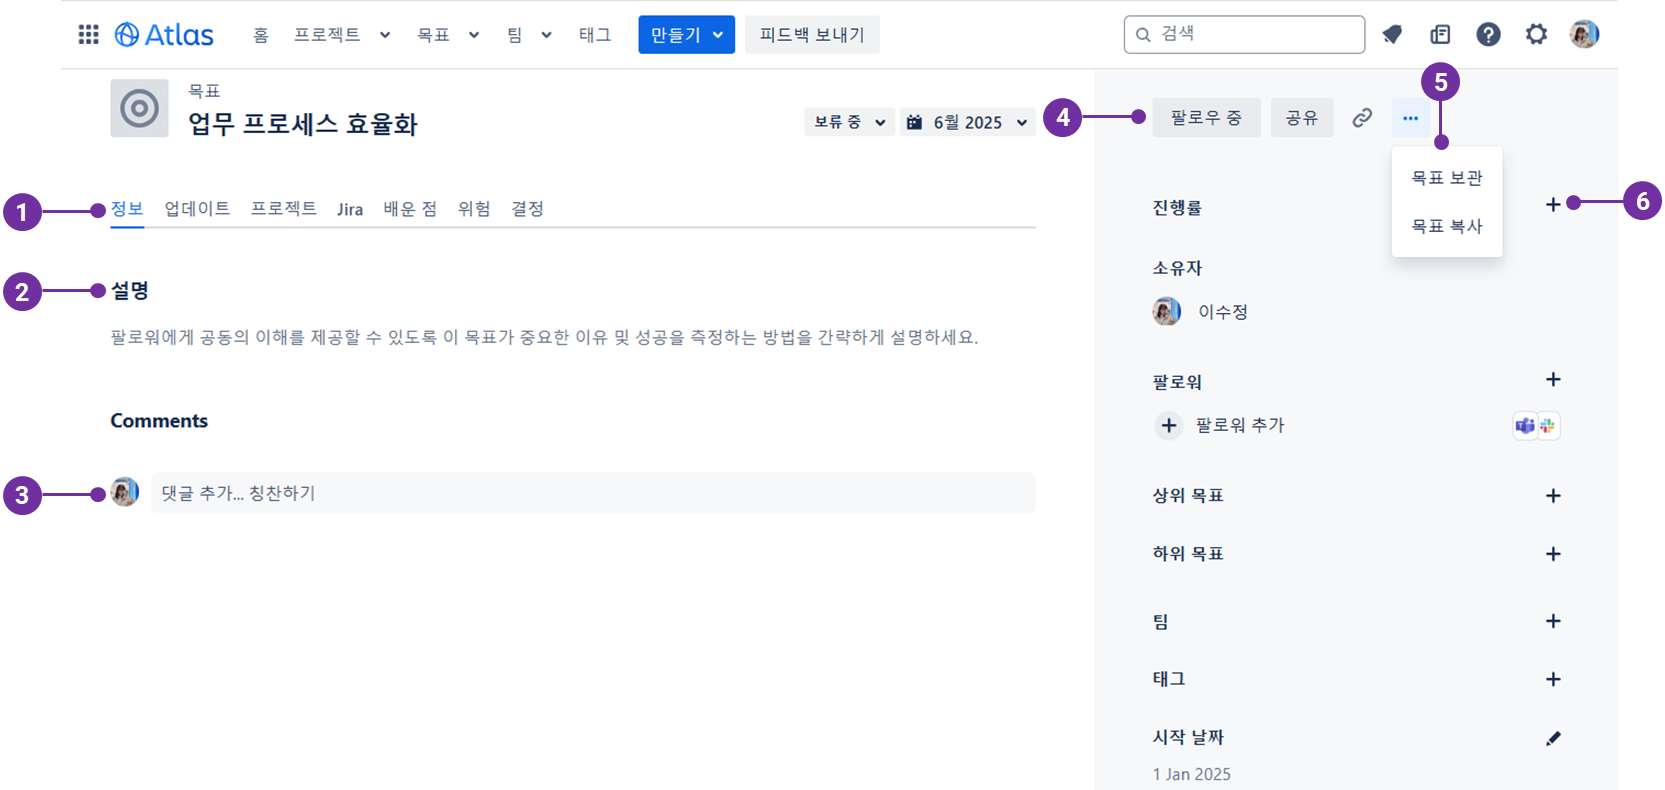Edit start date with pencil icon
The height and width of the screenshot is (790, 1665).
tap(1553, 738)
